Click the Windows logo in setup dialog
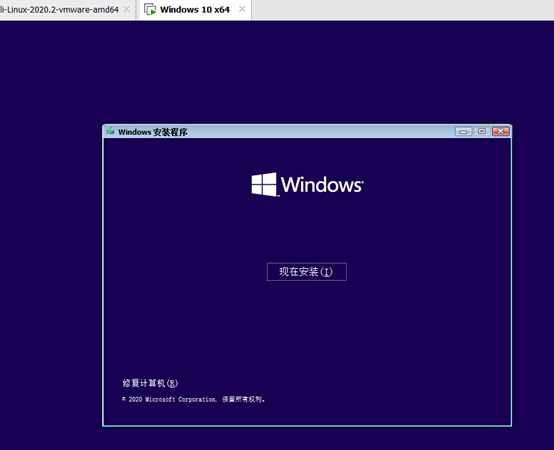 point(307,184)
